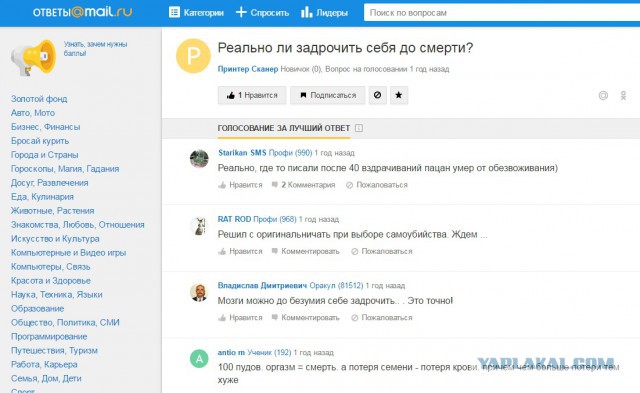Open Семья, Дом, Дети category
640x393 pixels.
(46, 378)
